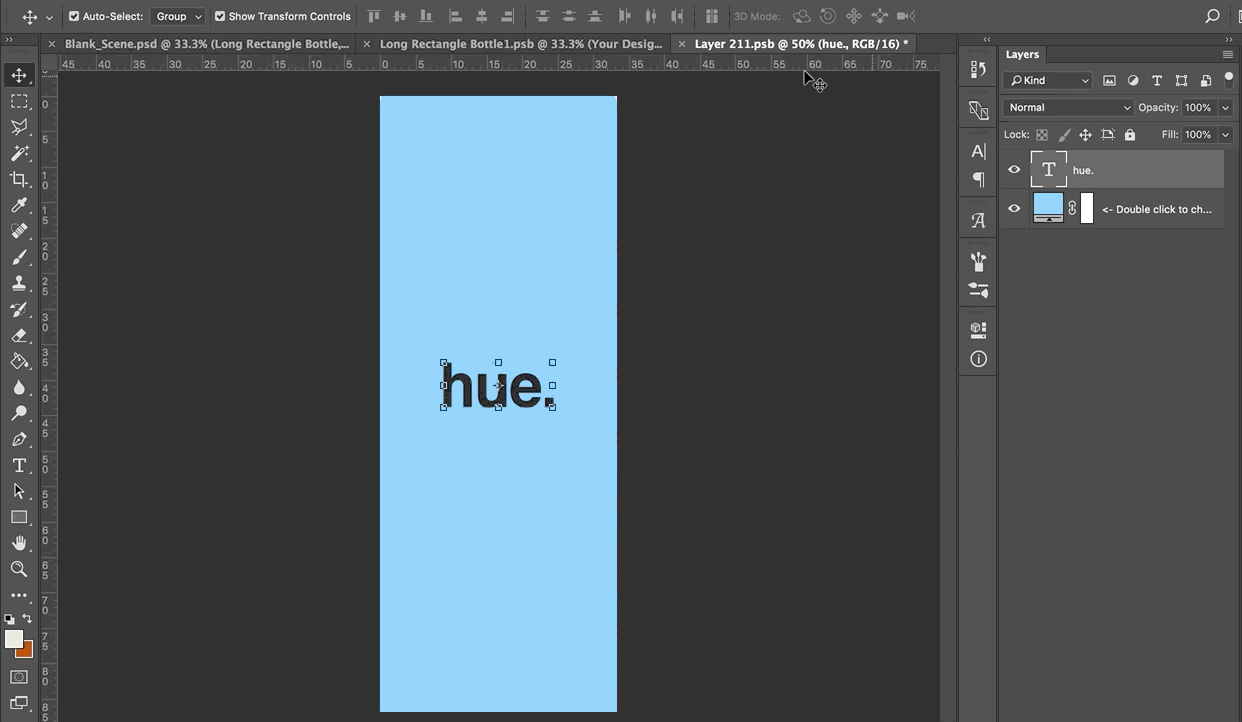The width and height of the screenshot is (1242, 722).
Task: Open the Edit Toolbar three-dots menu
Action: point(19,596)
